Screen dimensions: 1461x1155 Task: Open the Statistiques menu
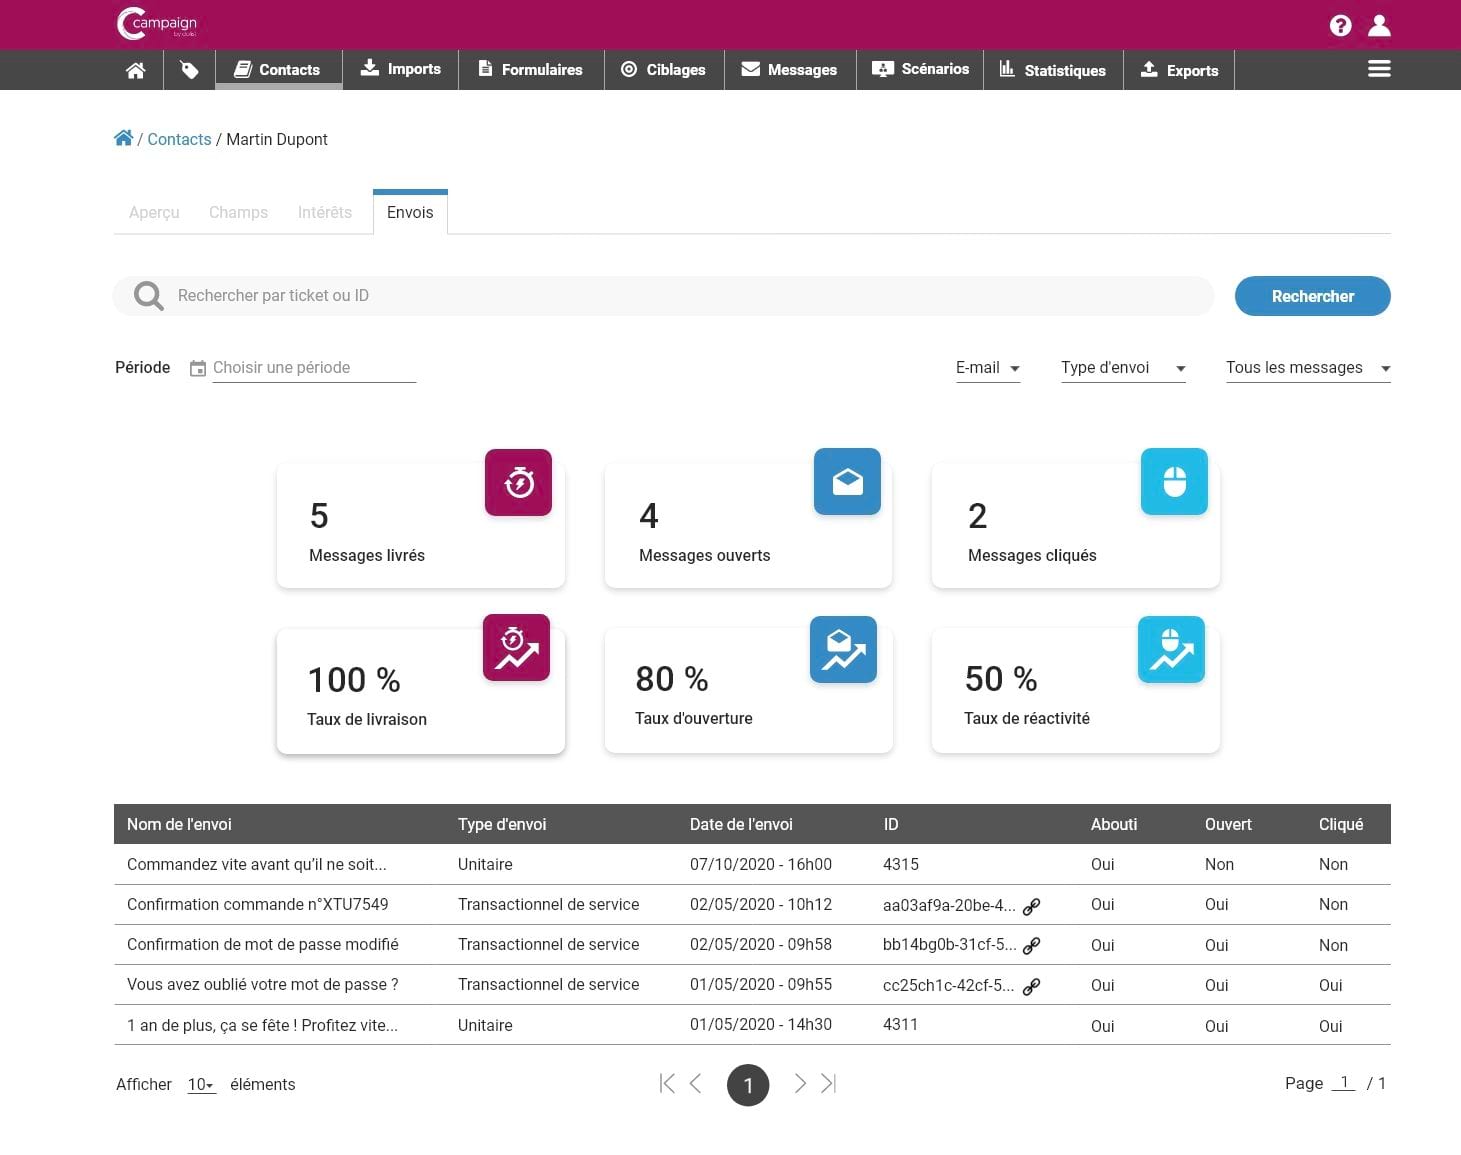(1053, 70)
